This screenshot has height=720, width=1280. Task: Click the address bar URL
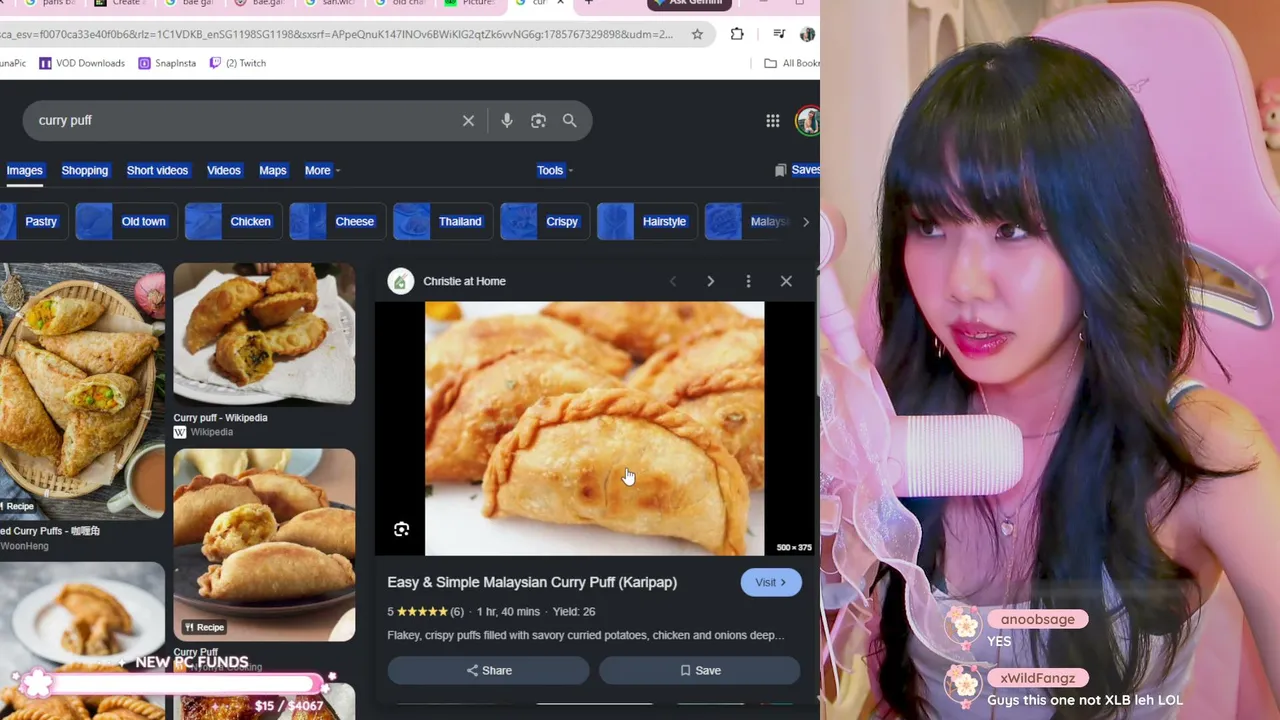point(336,34)
